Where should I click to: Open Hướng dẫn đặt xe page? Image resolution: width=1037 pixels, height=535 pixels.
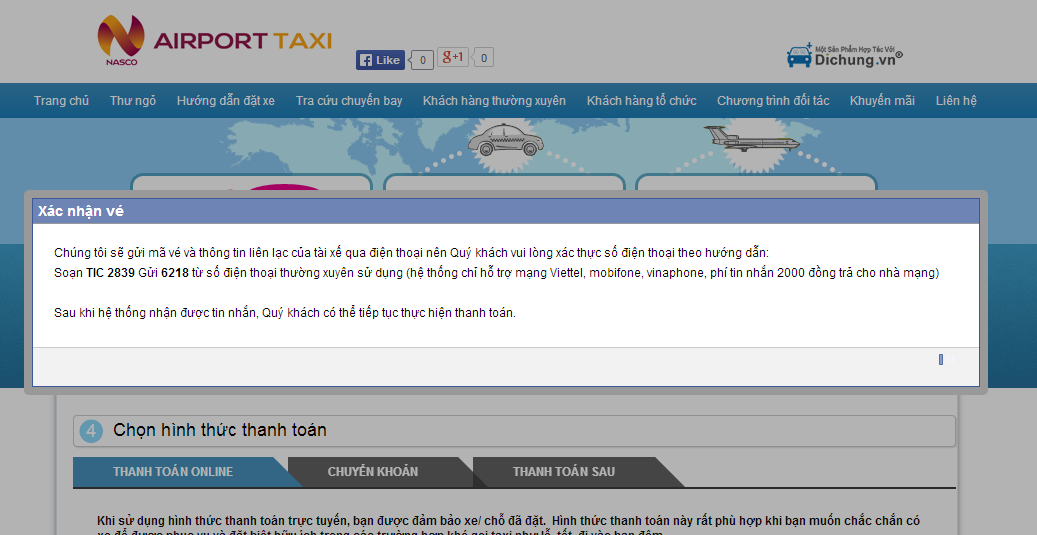[x=226, y=101]
